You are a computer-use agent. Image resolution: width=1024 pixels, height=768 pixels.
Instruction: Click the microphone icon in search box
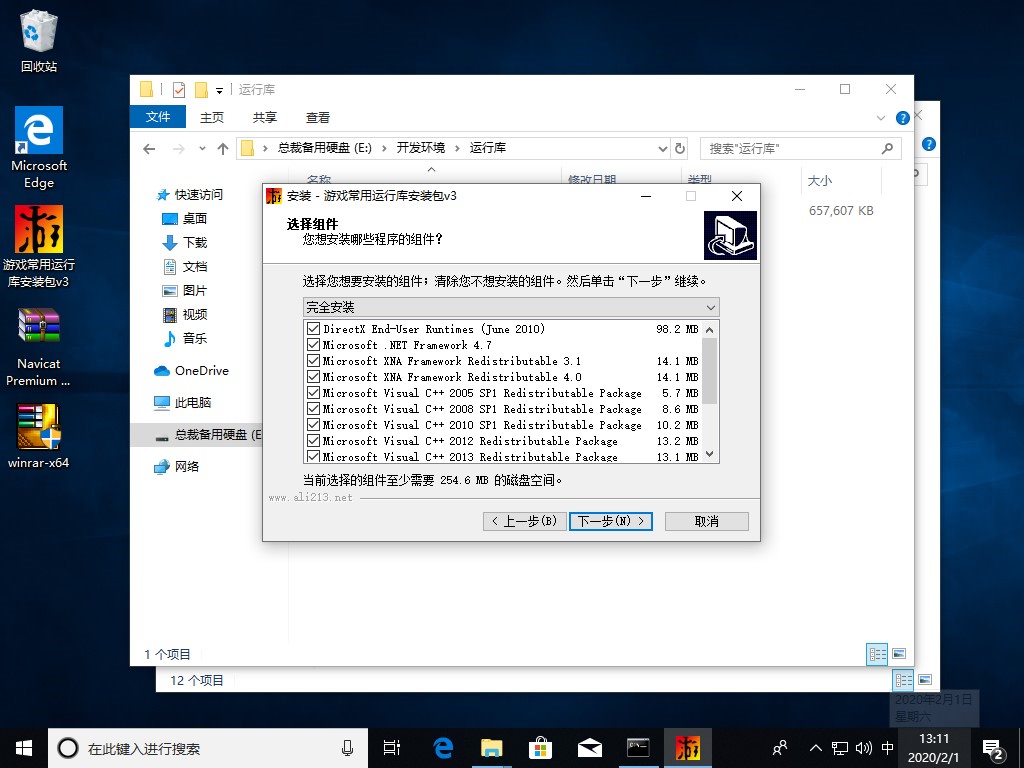click(347, 748)
